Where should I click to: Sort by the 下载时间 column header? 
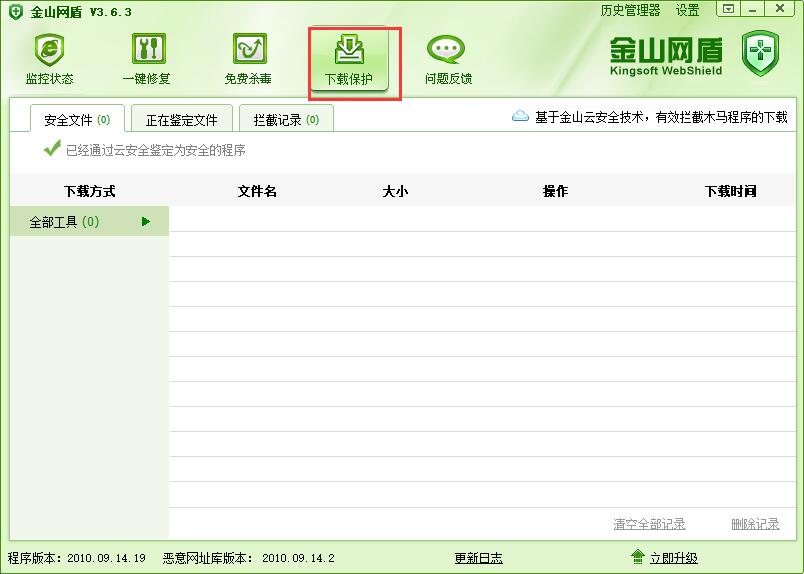point(730,191)
